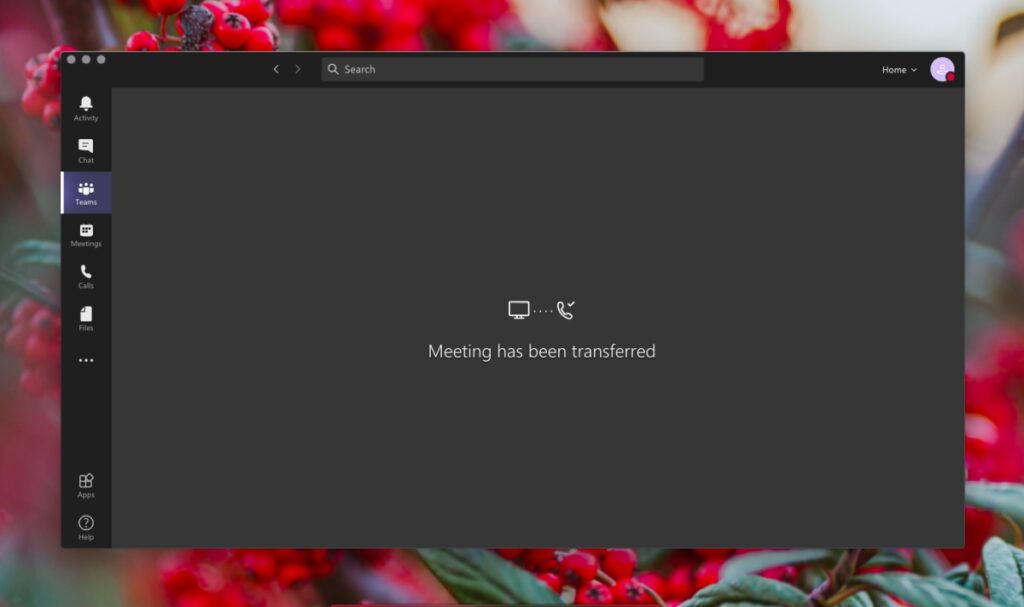Open the Activity feed
Screen dimensions: 1024x607
pyautogui.click(x=85, y=108)
